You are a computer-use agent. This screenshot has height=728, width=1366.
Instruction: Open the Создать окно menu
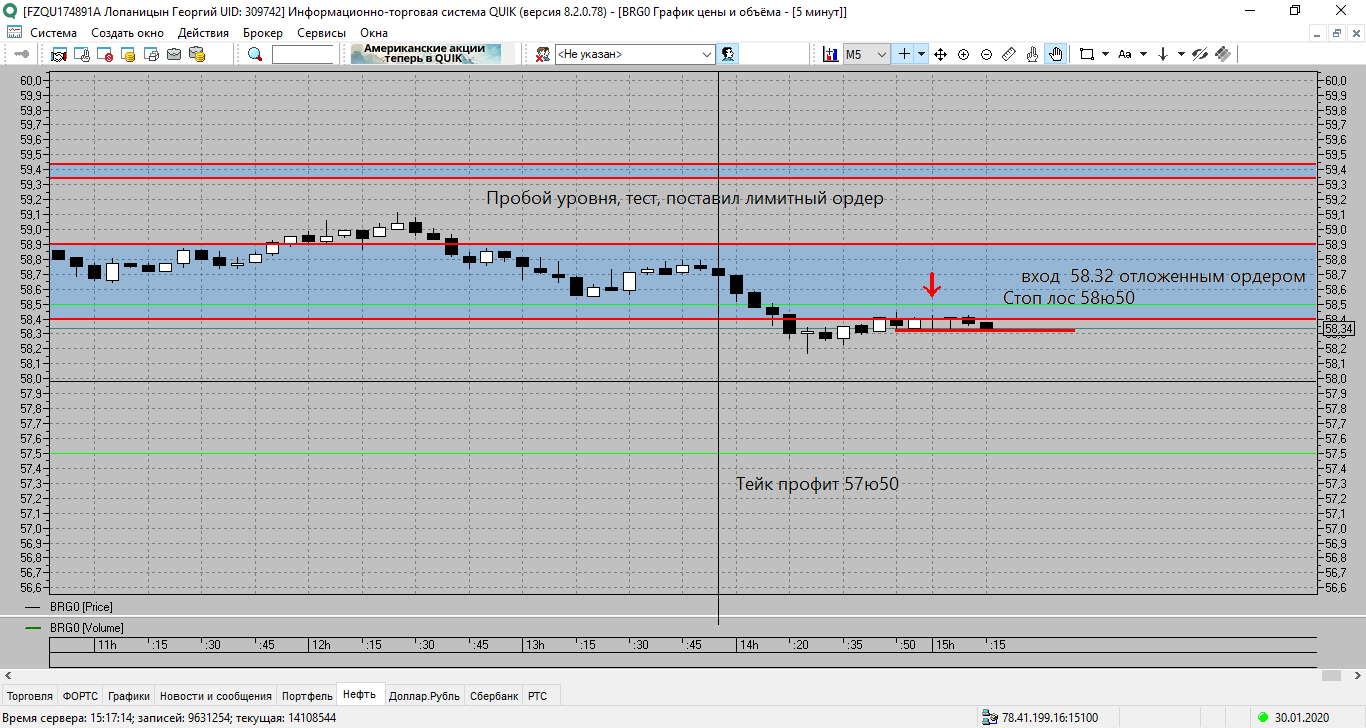tap(127, 33)
